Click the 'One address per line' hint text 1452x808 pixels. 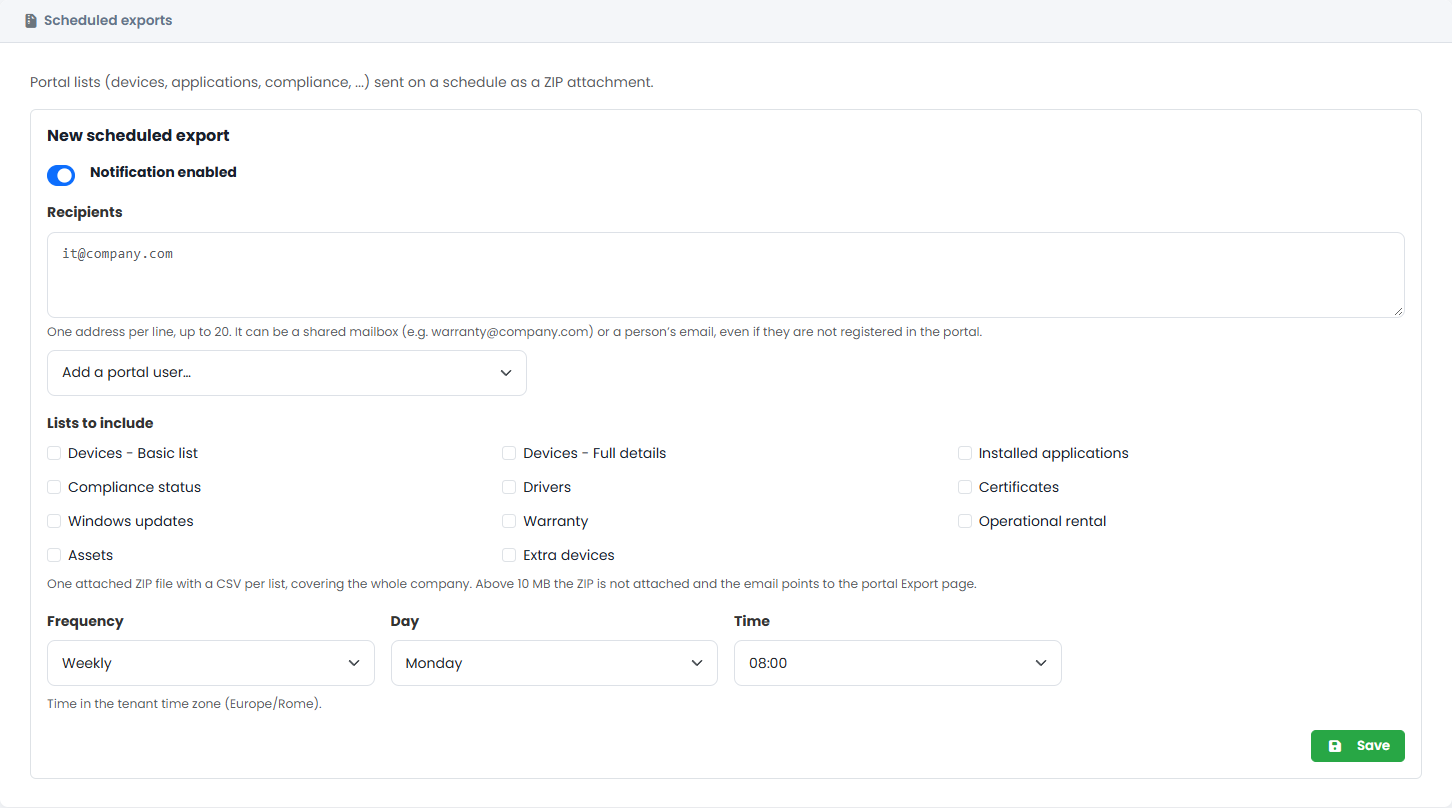point(515,332)
